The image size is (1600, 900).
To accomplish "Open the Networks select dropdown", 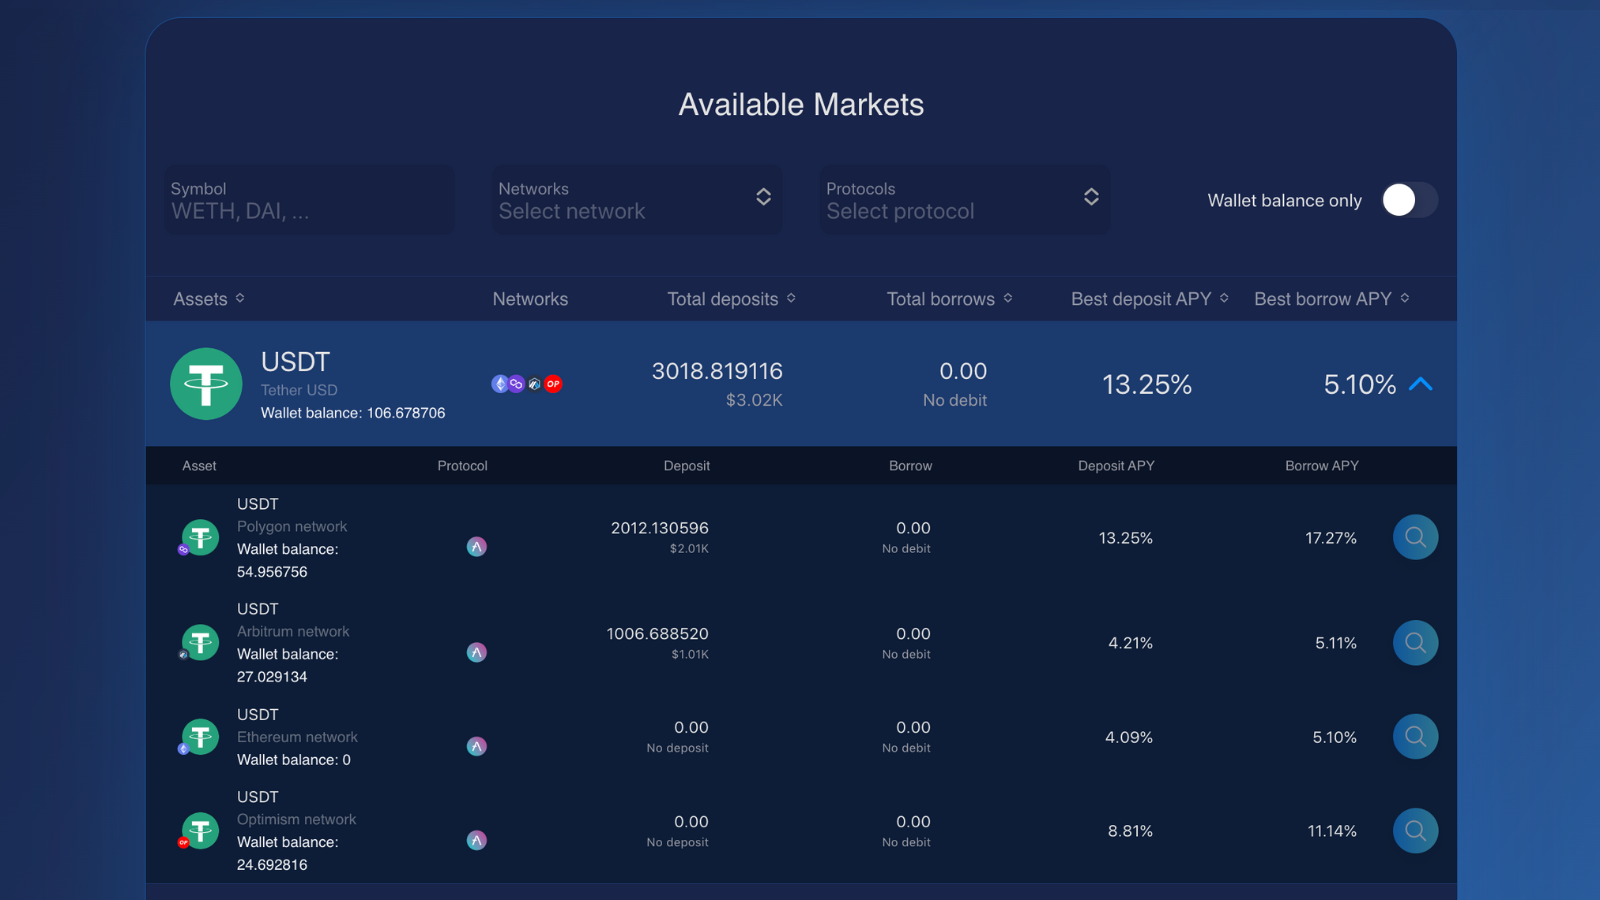I will tap(637, 200).
